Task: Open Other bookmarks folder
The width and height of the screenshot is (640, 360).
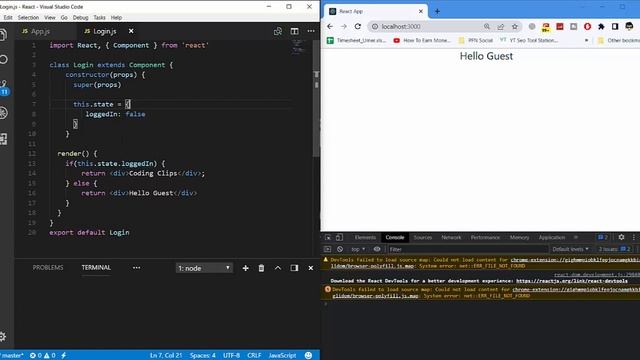Action: pos(619,40)
